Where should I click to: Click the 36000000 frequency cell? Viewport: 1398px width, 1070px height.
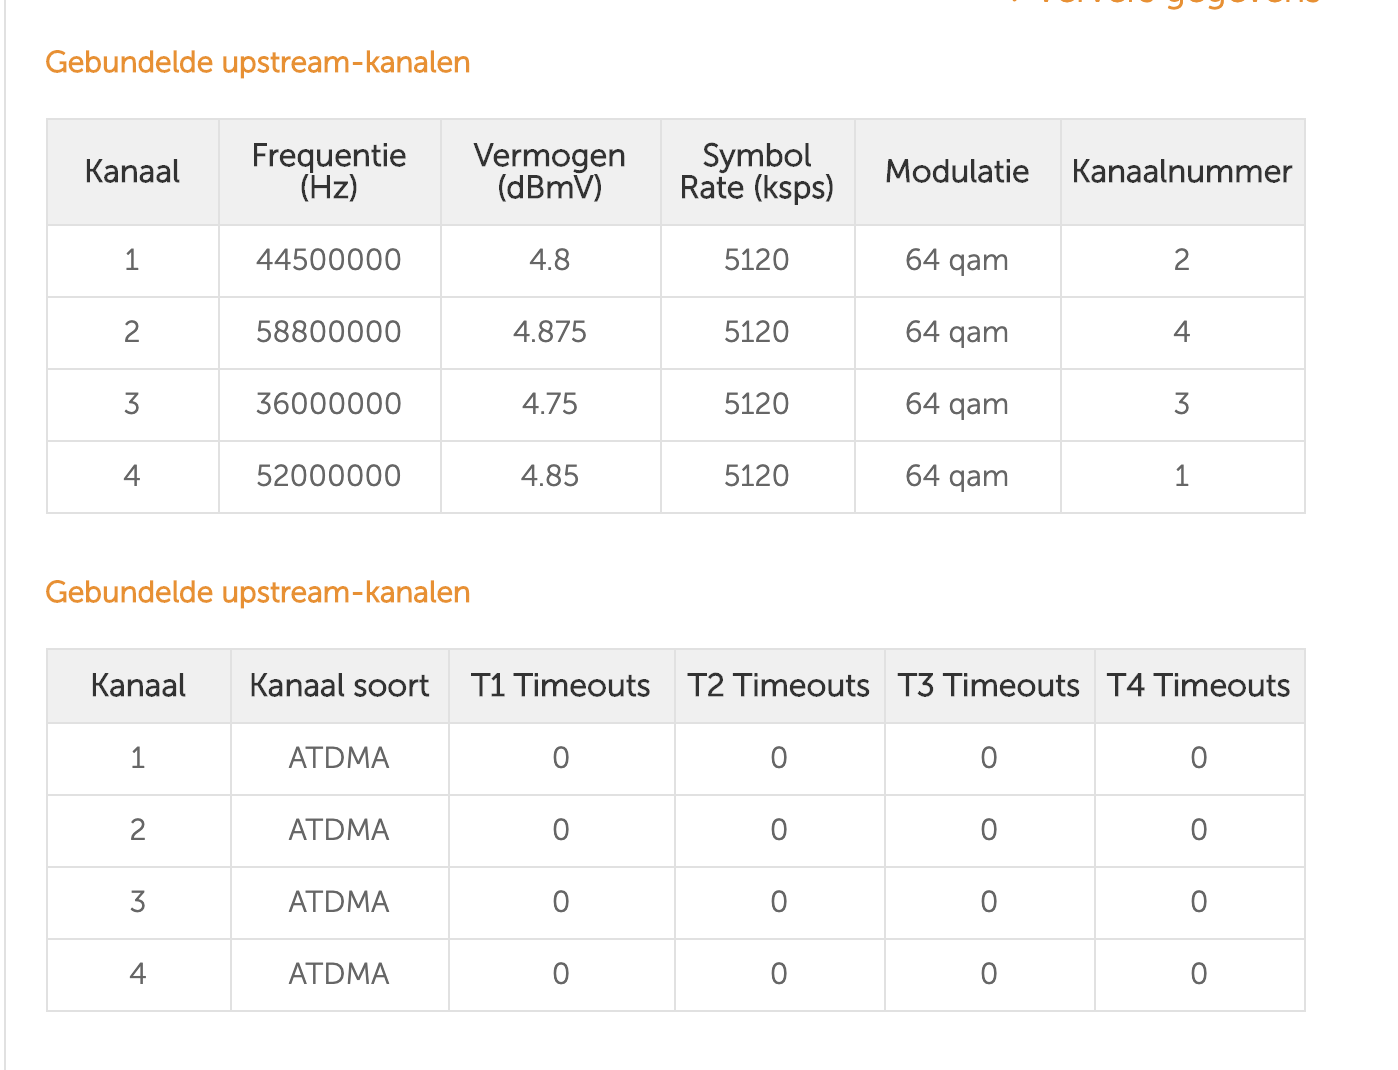point(328,404)
